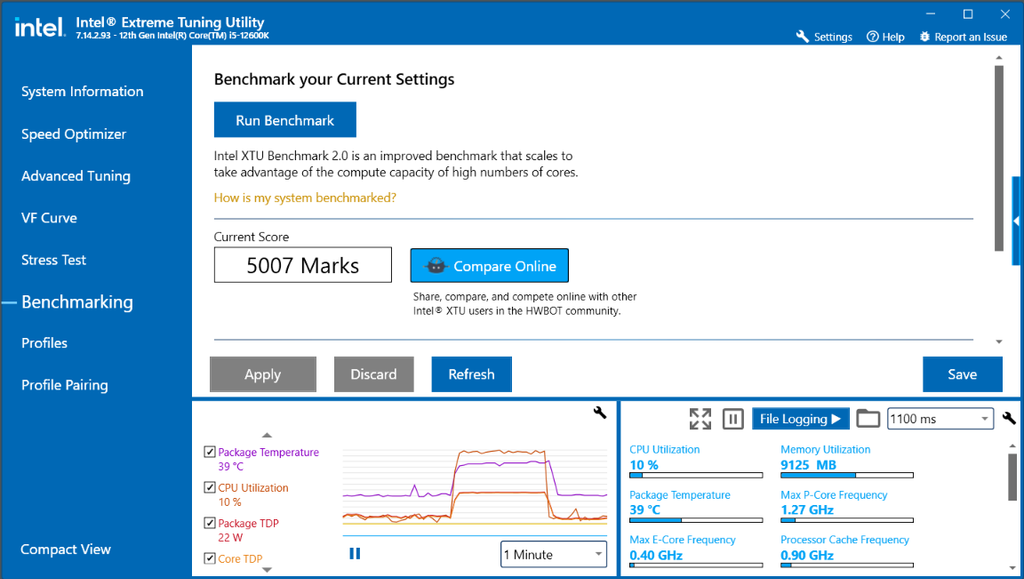Uncheck Package TDP graph series
This screenshot has width=1024, height=579.
coord(210,522)
